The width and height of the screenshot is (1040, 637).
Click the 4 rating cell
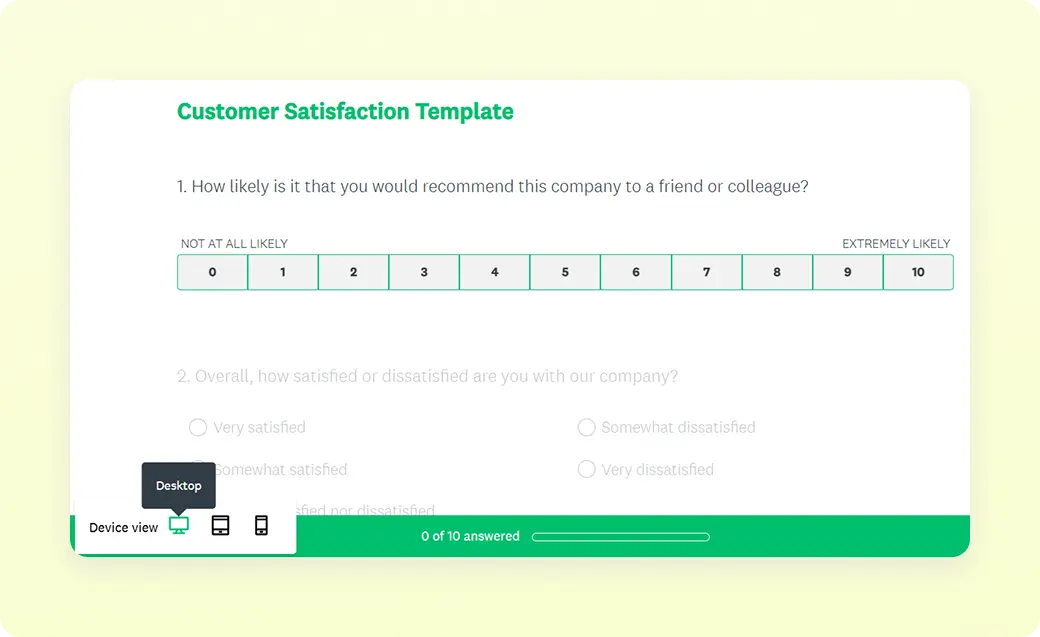pyautogui.click(x=495, y=272)
